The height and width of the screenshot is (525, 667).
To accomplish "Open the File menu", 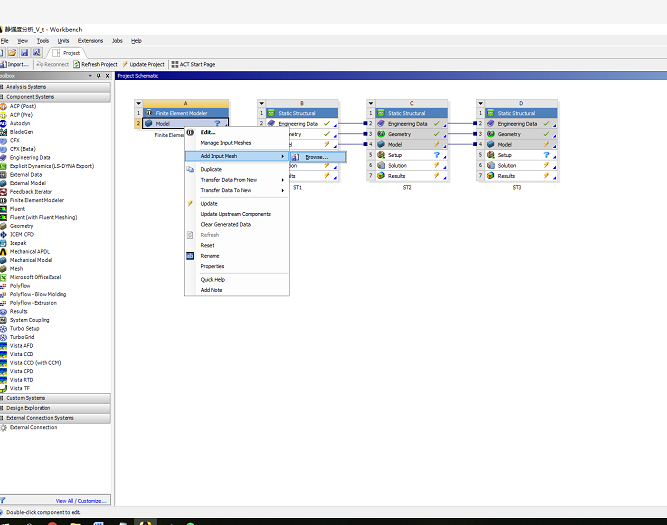I will [4, 41].
